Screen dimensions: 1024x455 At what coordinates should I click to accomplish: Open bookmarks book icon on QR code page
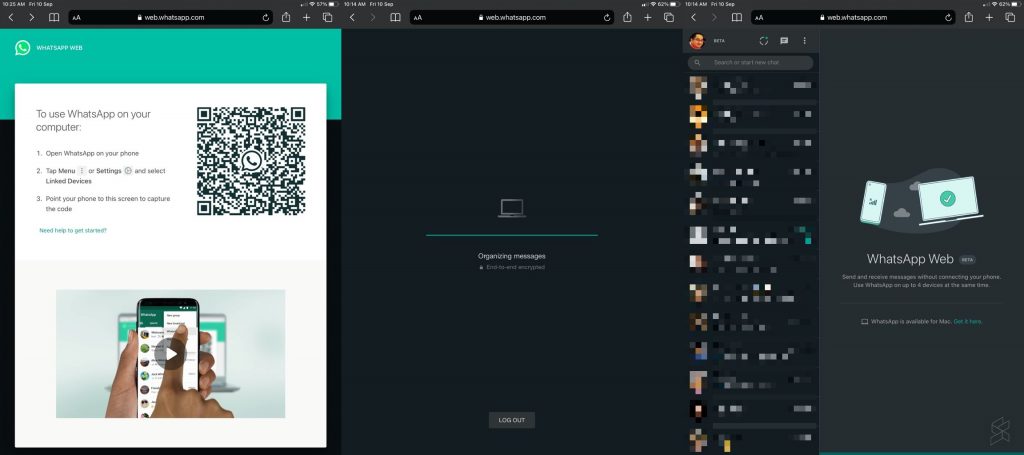tap(53, 18)
